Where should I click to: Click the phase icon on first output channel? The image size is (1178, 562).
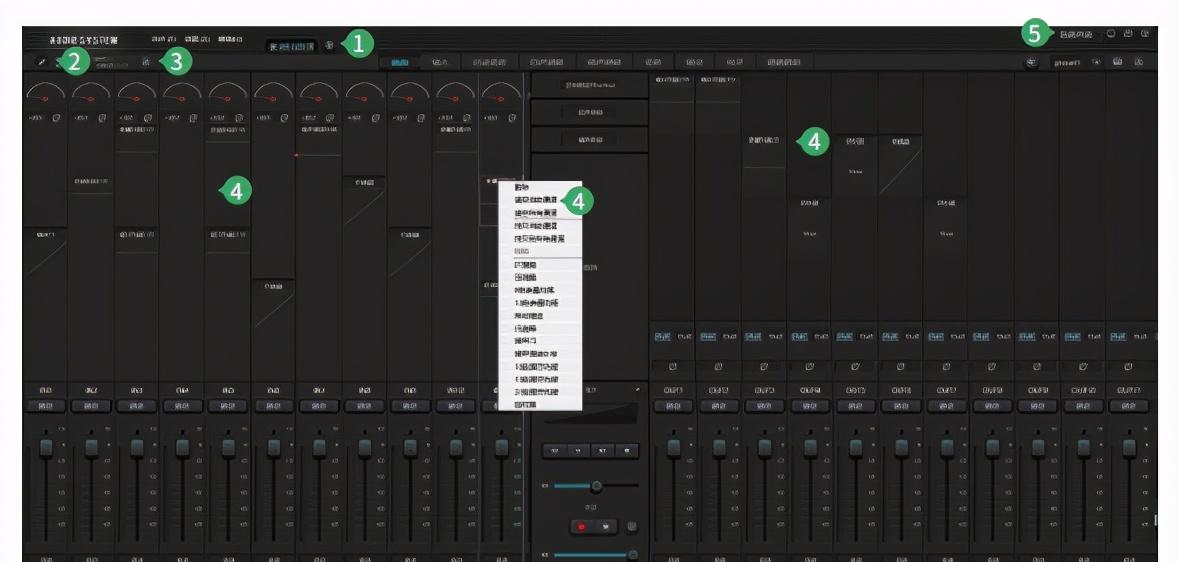672,367
